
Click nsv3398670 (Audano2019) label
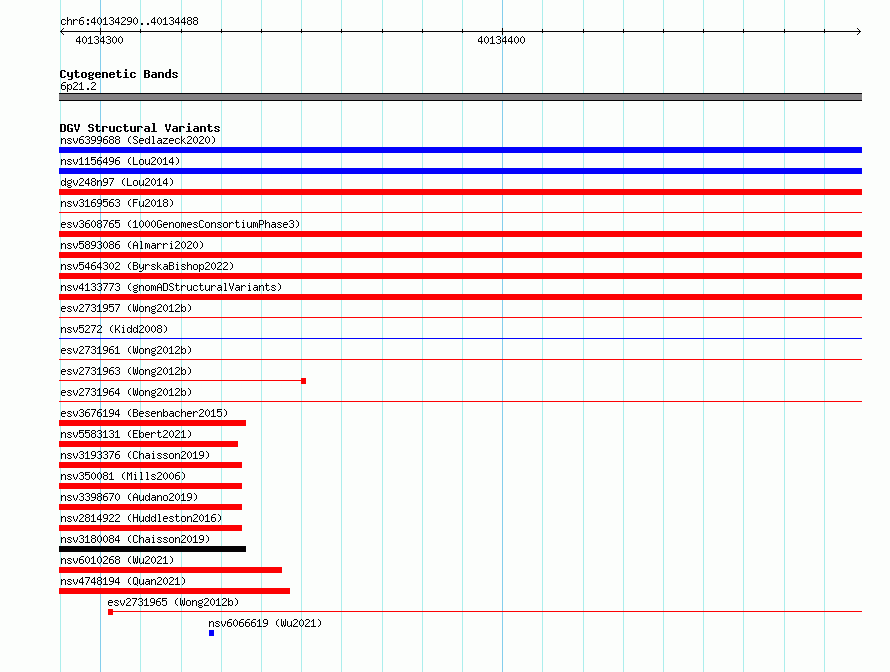click(x=129, y=497)
